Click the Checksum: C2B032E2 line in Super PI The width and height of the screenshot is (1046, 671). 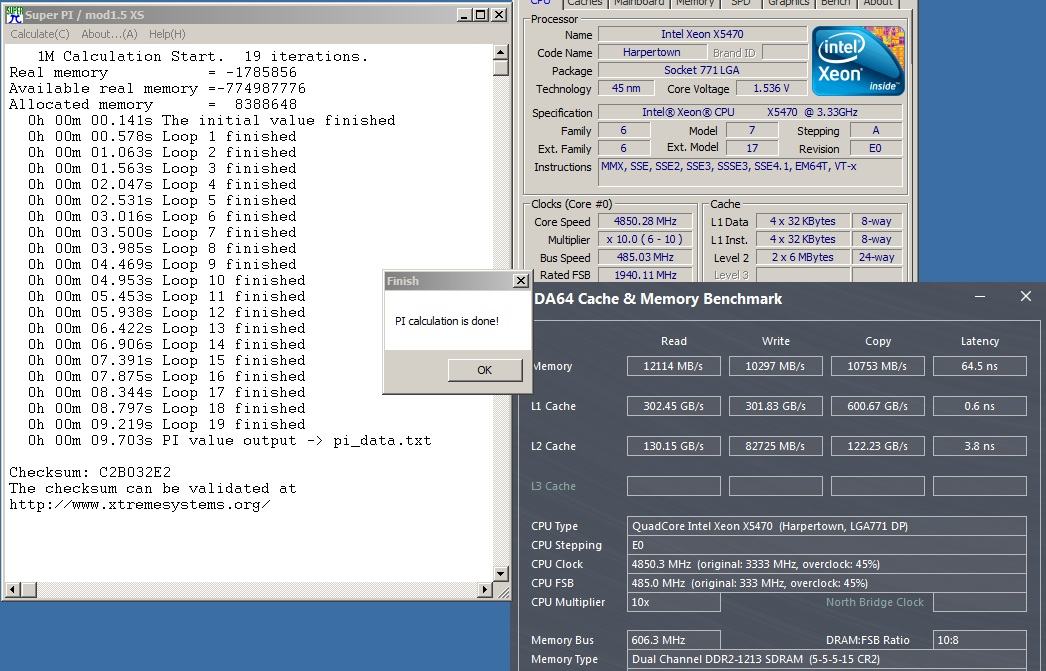tap(90, 472)
